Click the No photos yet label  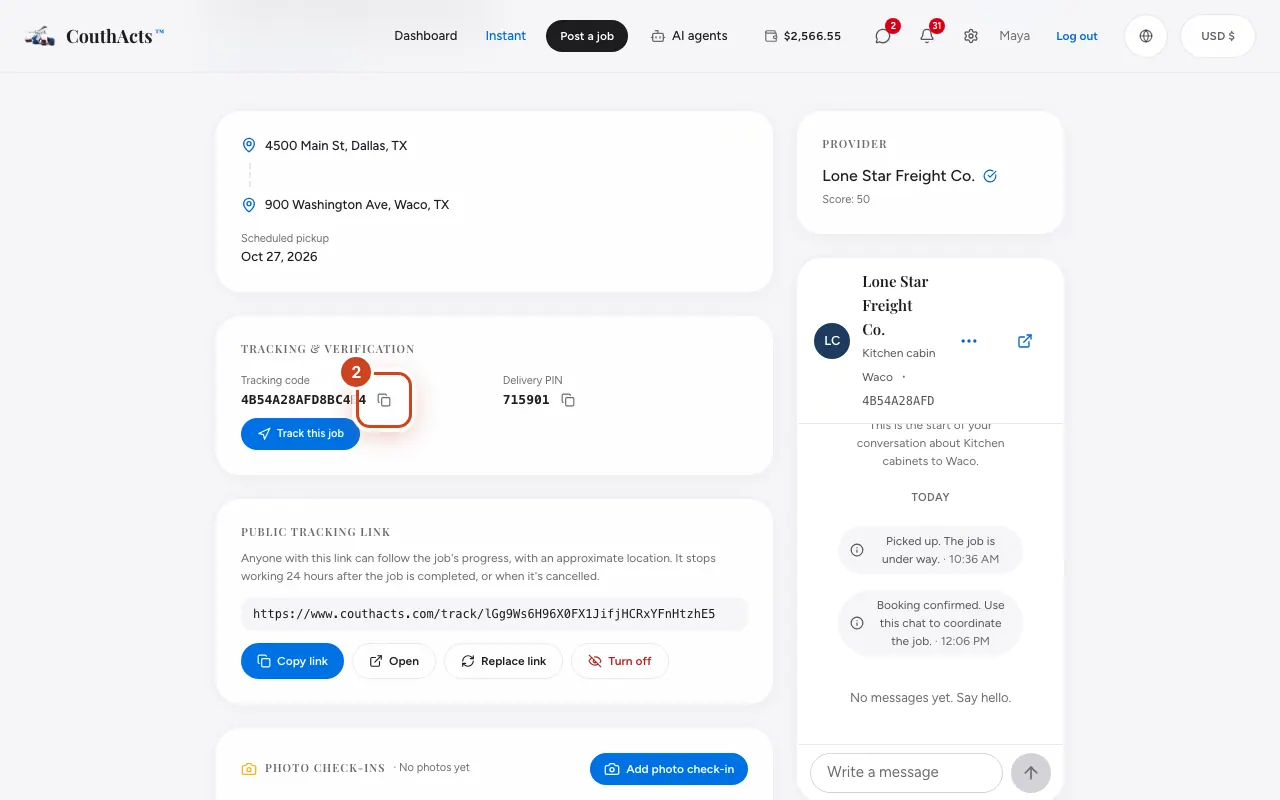pos(434,768)
